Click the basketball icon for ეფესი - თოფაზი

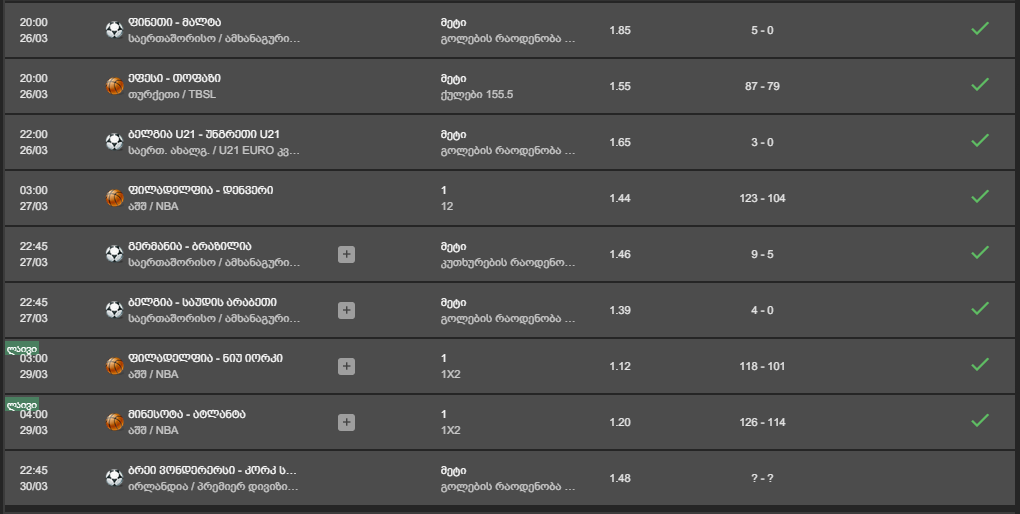coord(114,86)
